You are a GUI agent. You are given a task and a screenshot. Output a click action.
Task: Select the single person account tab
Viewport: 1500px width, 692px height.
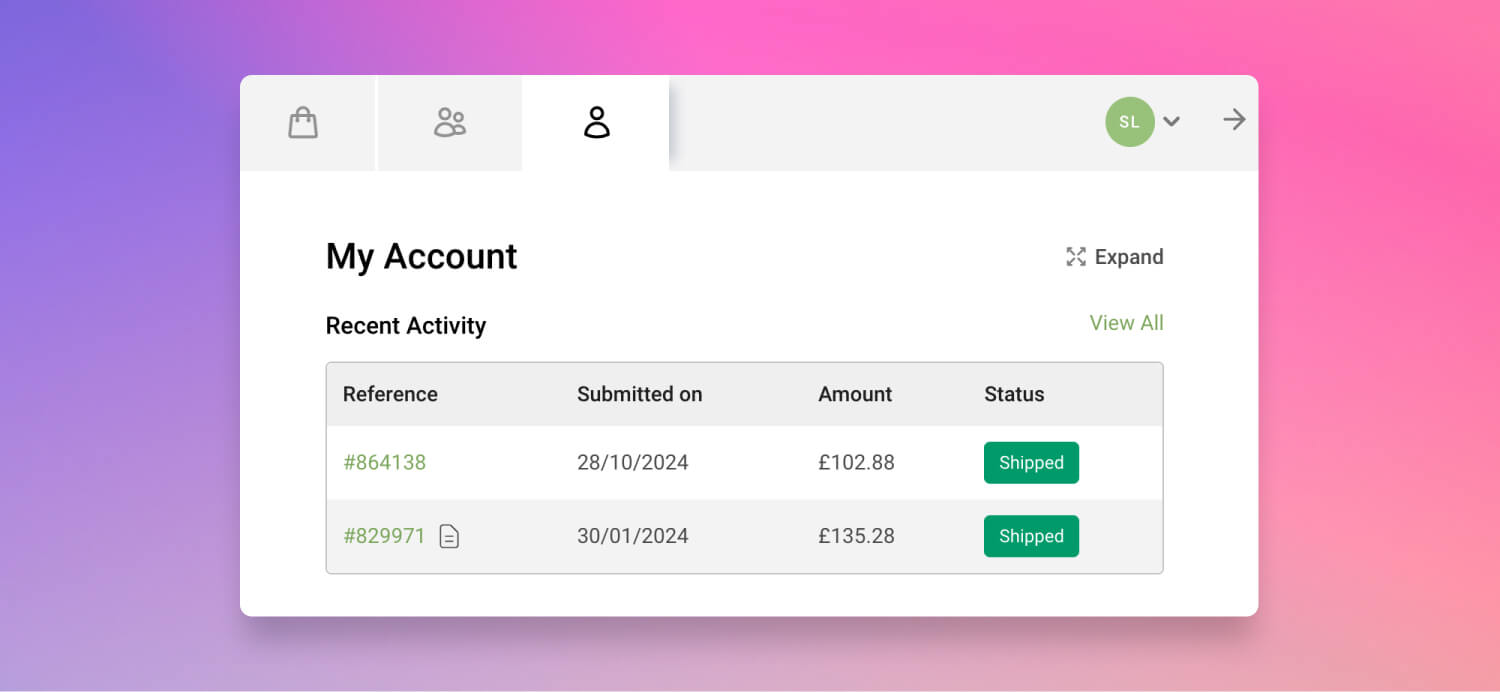click(596, 123)
